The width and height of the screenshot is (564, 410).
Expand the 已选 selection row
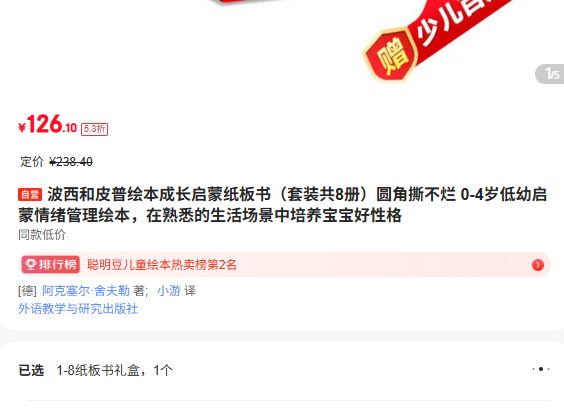[x=284, y=370]
